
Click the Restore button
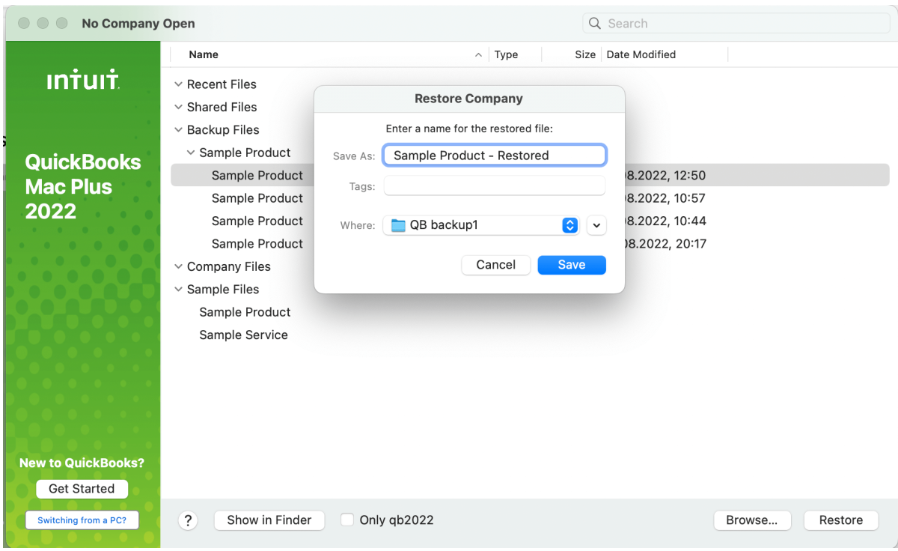tap(841, 520)
